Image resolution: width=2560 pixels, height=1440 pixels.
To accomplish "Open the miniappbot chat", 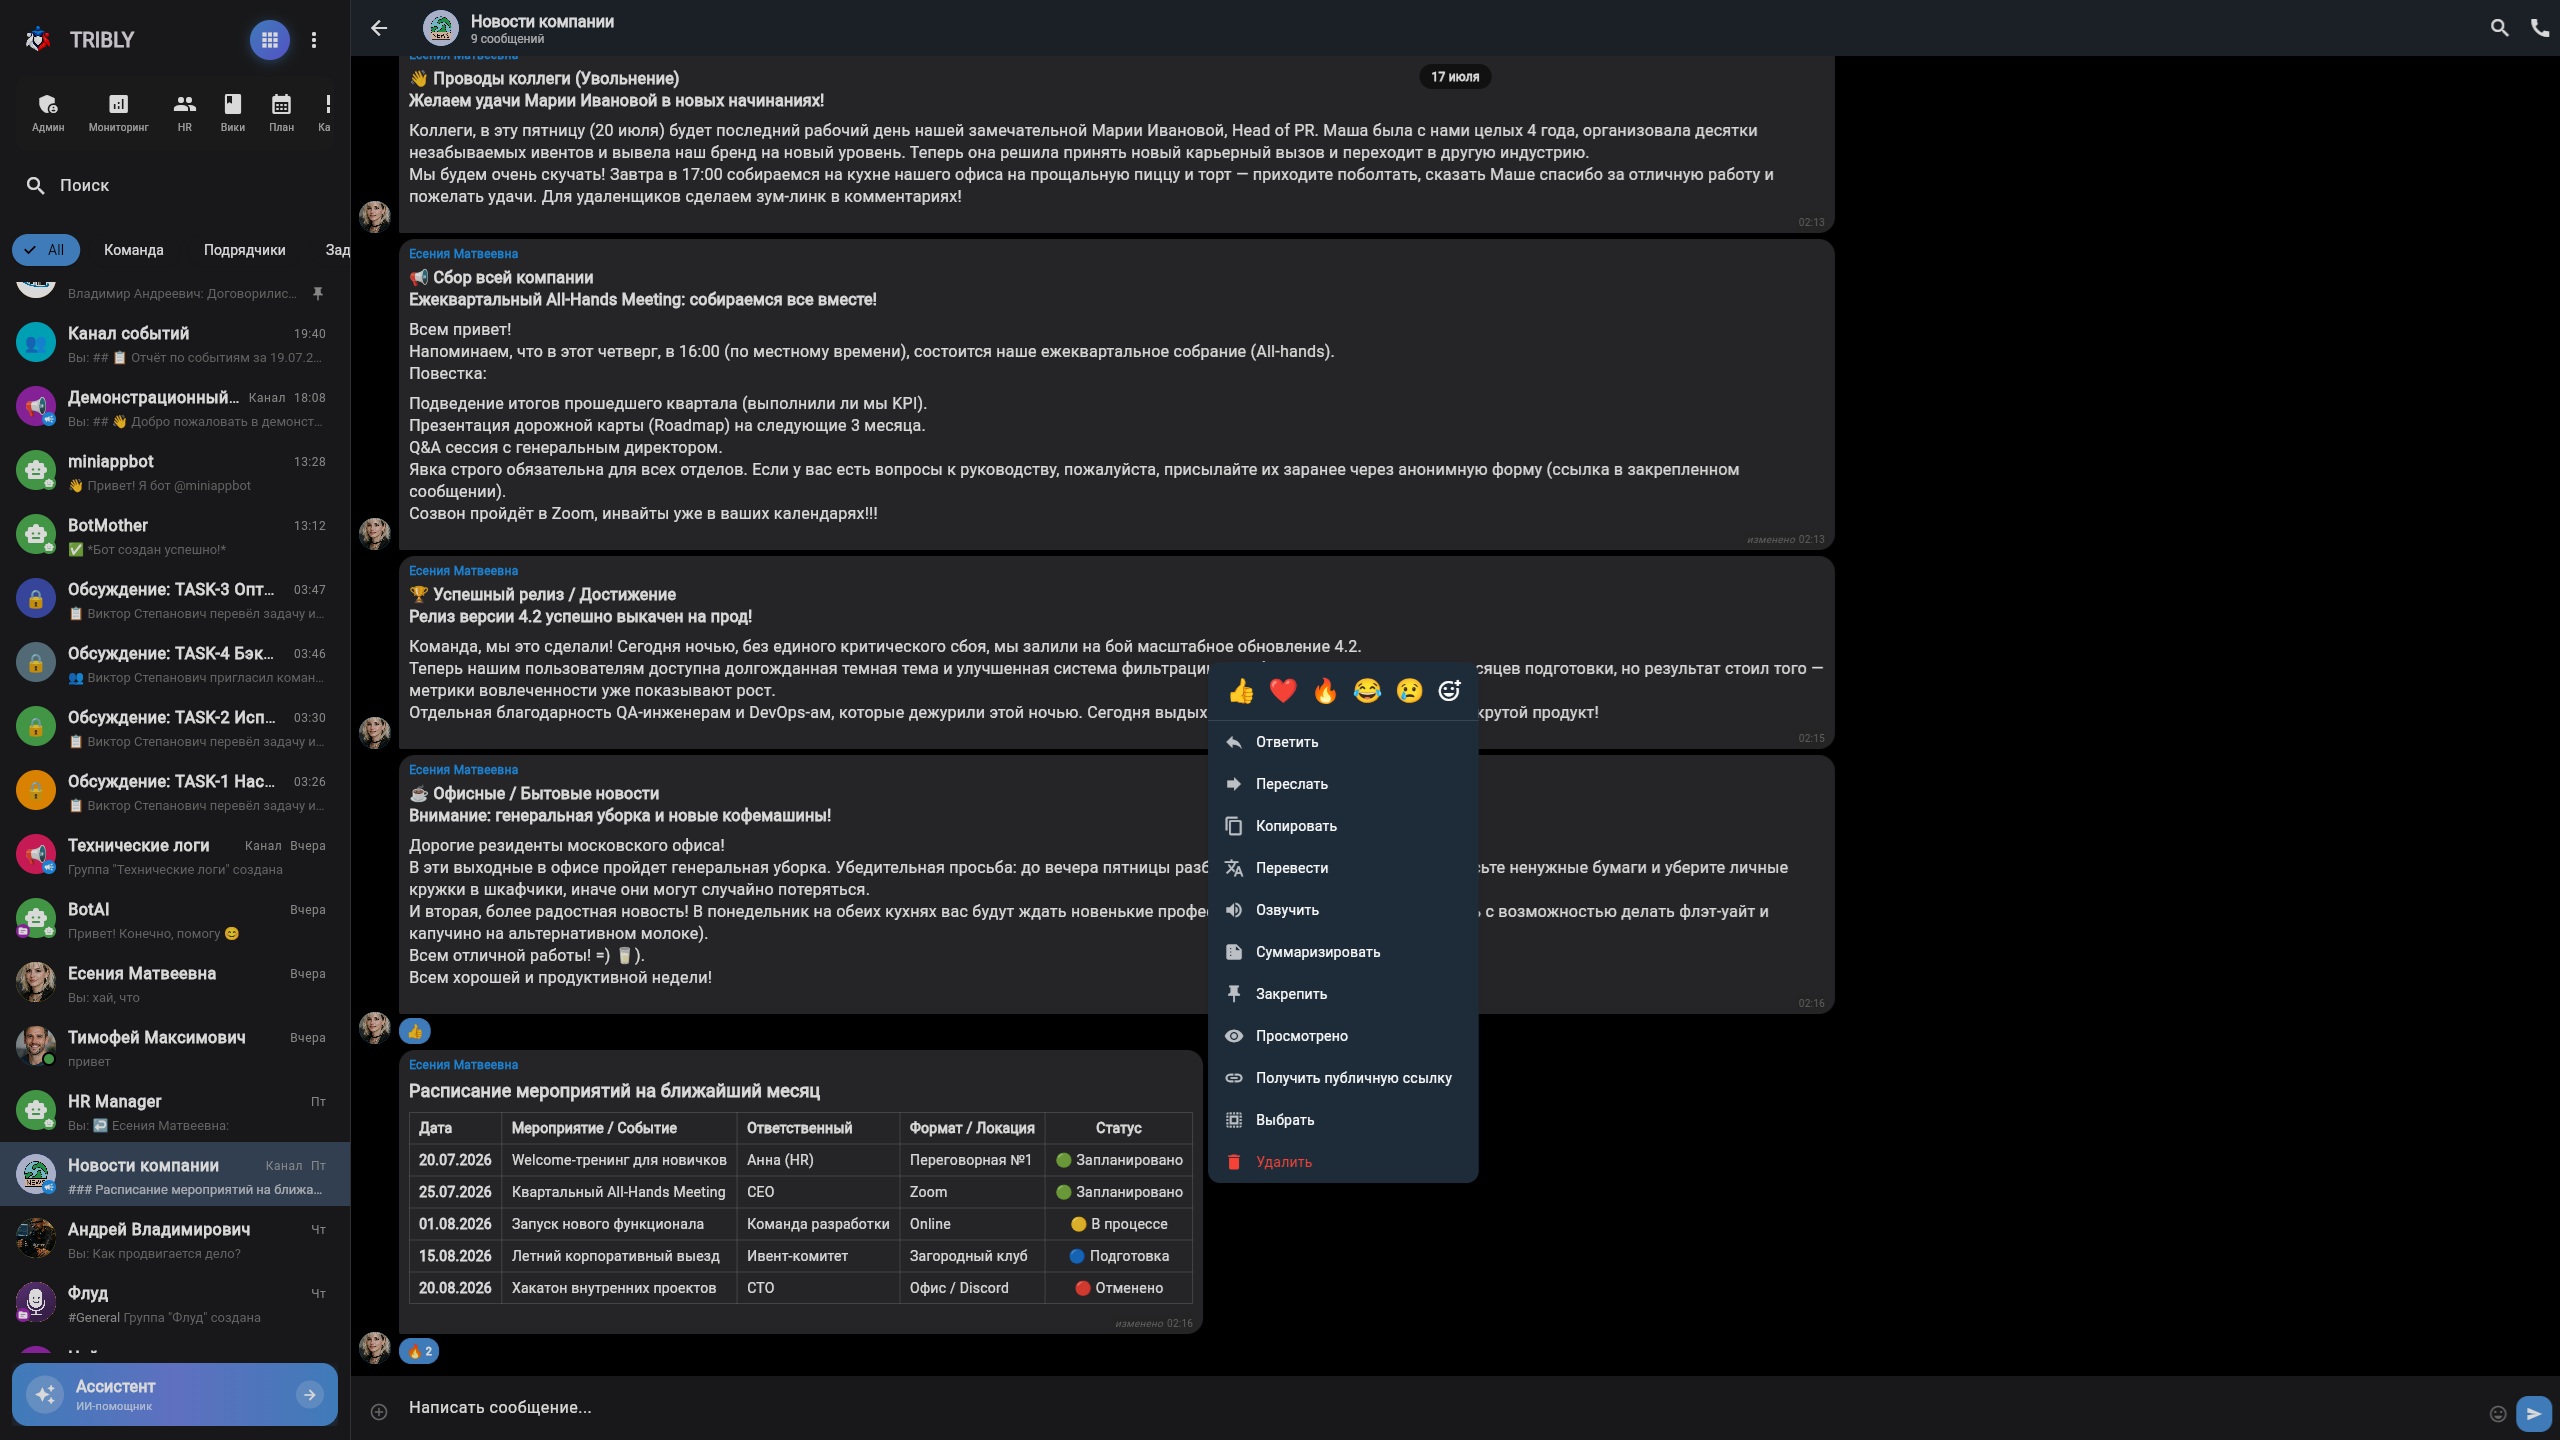I will [175, 472].
